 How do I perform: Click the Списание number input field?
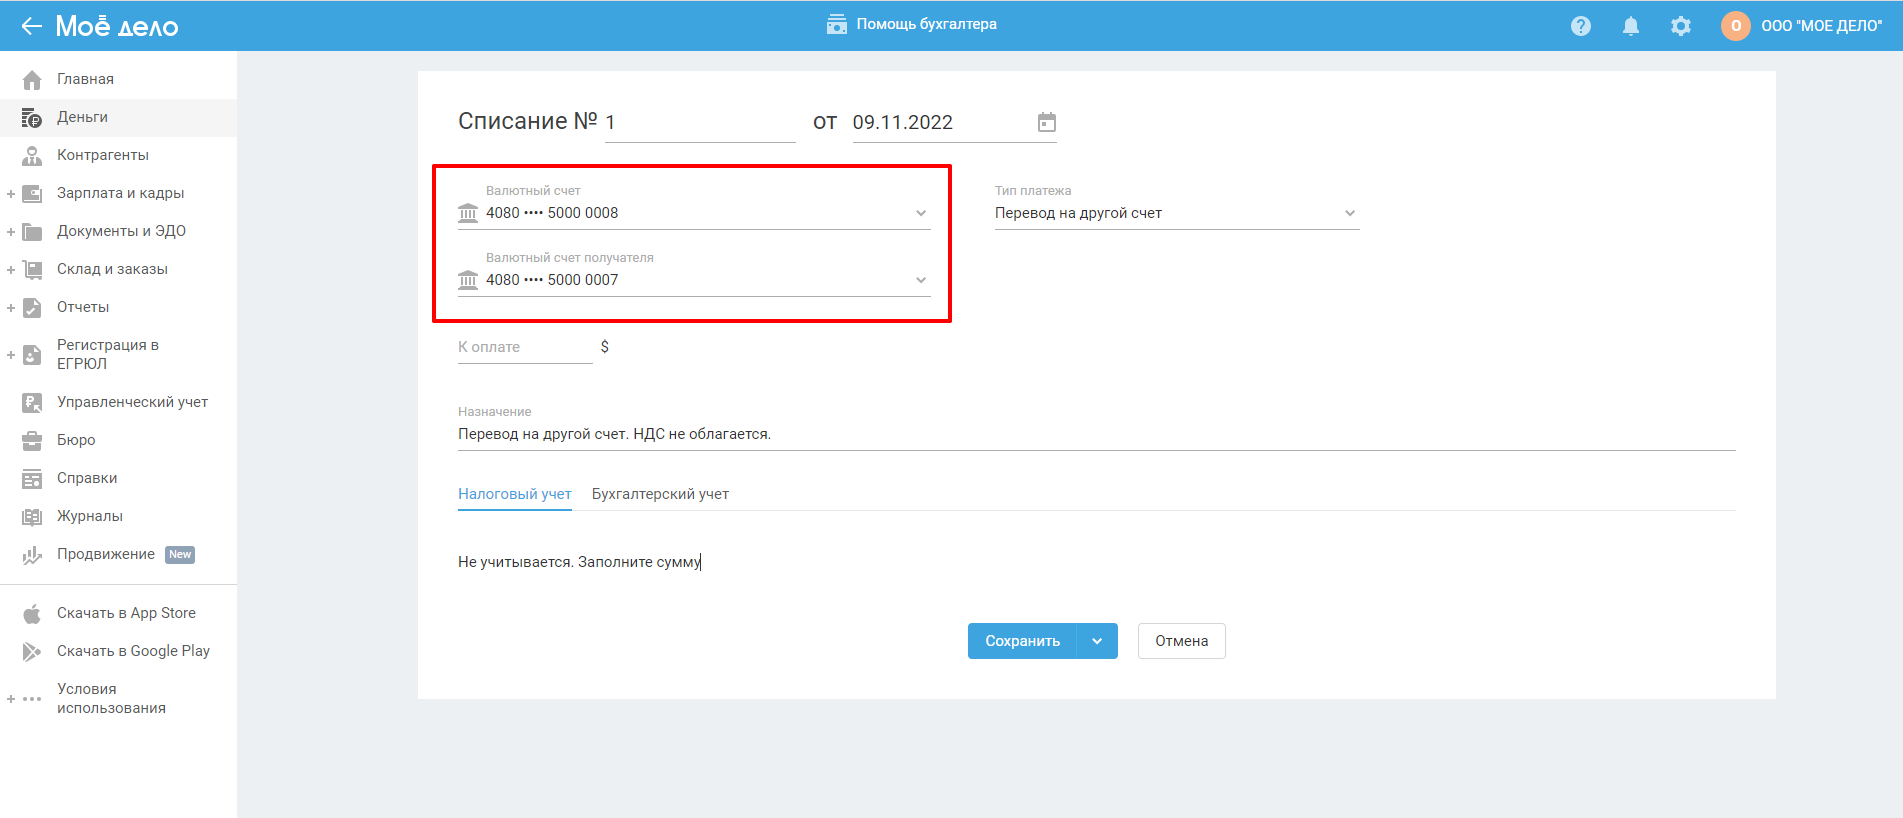point(700,122)
